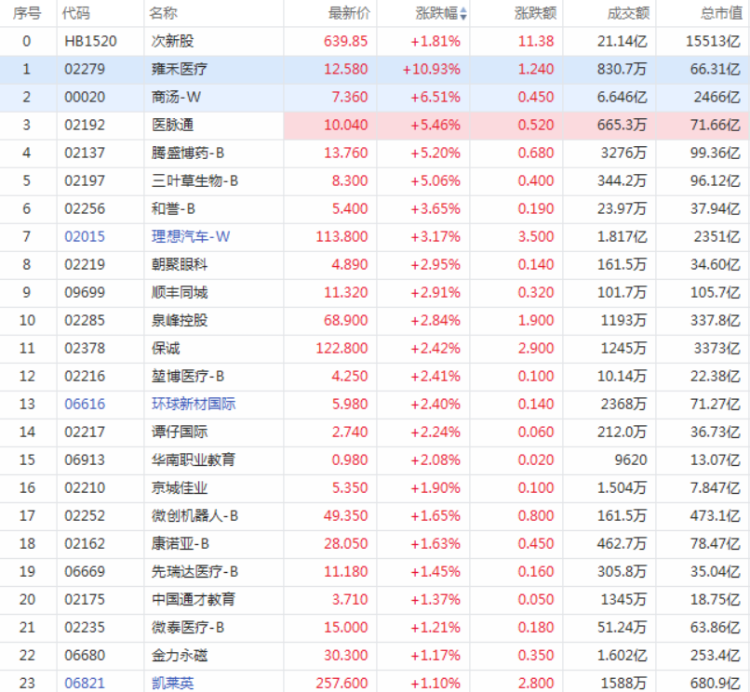Screen dimensions: 750x692
Task: Click the market cap 15513亿
Action: 713,41
